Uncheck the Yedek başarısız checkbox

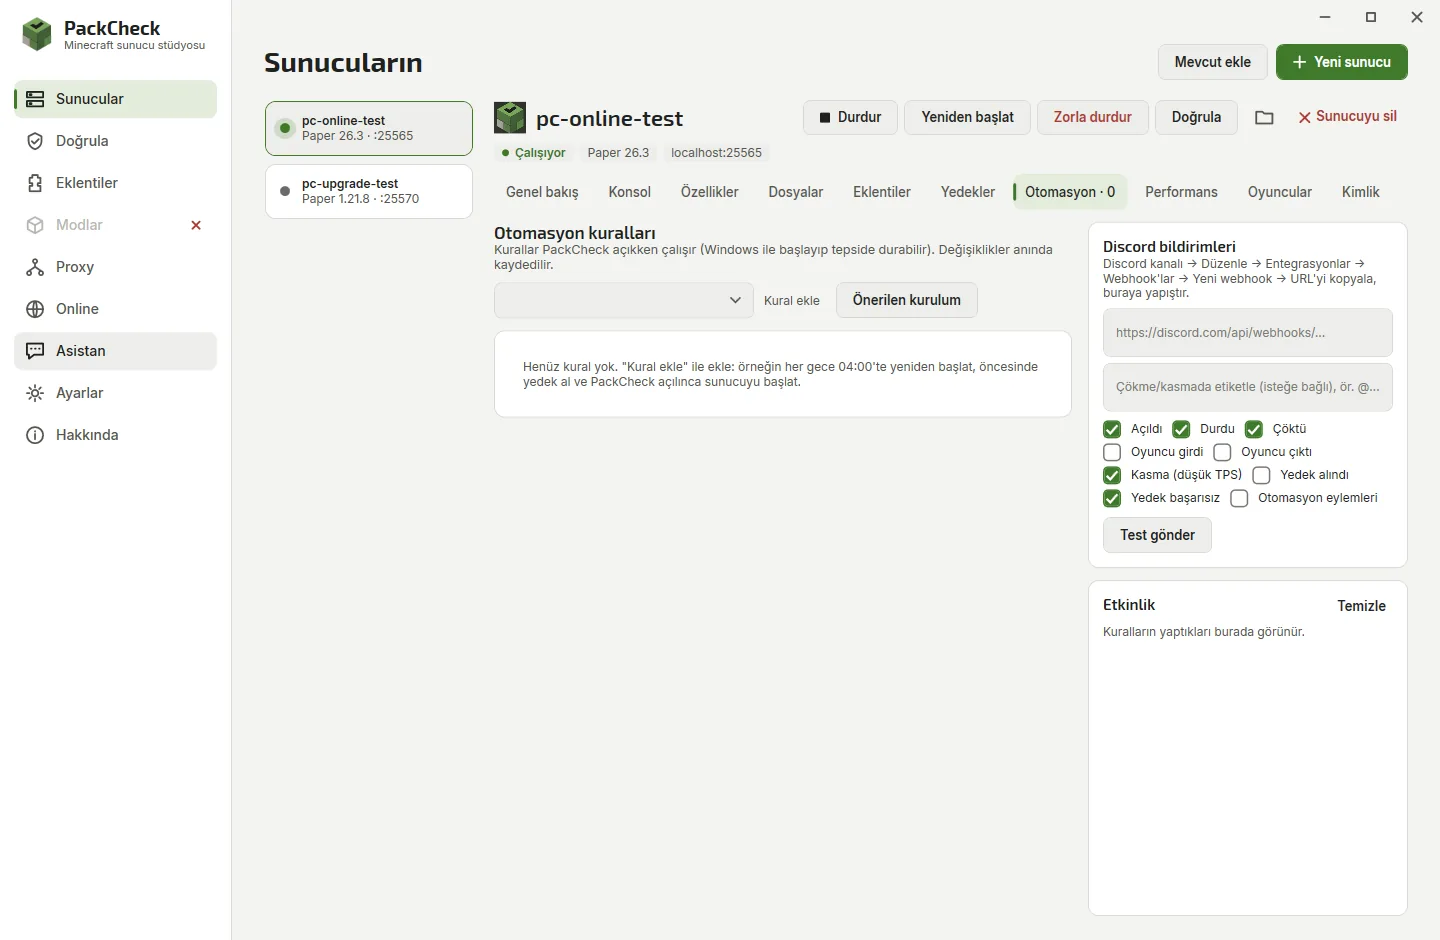[1112, 498]
